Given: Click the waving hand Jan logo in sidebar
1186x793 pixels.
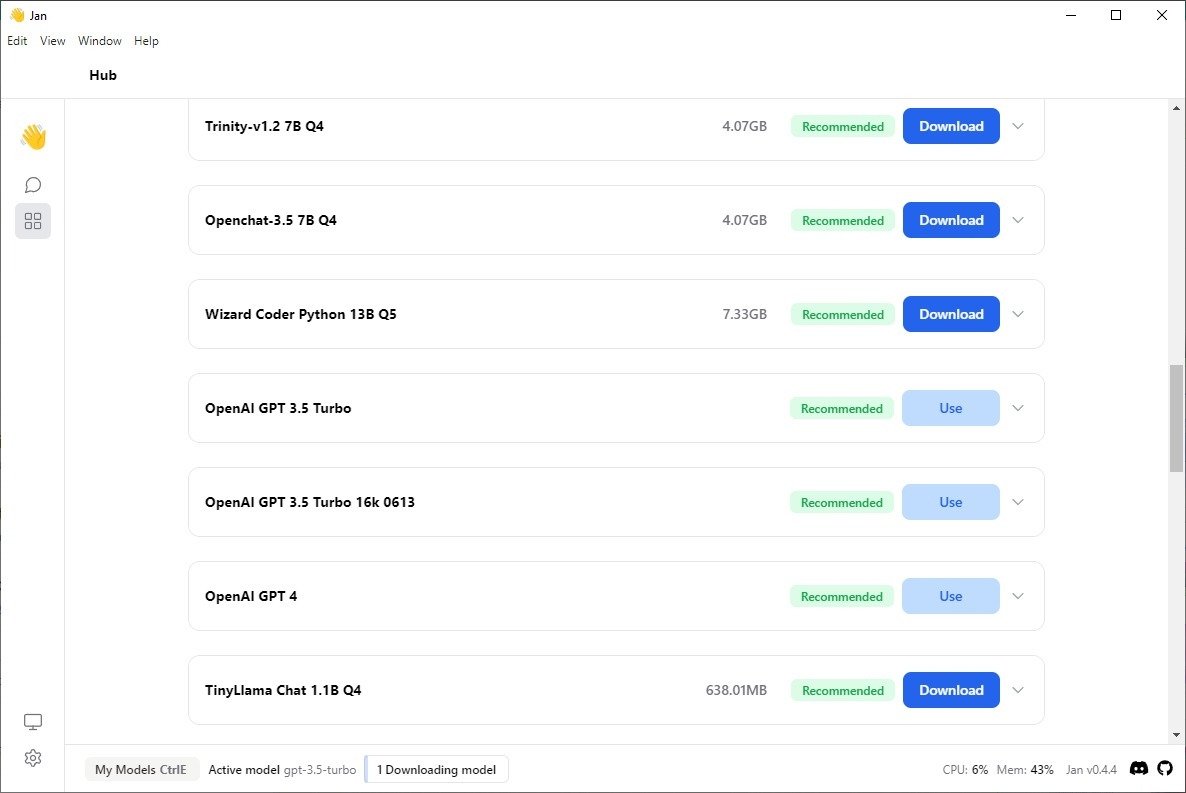Looking at the screenshot, I should click(x=33, y=137).
